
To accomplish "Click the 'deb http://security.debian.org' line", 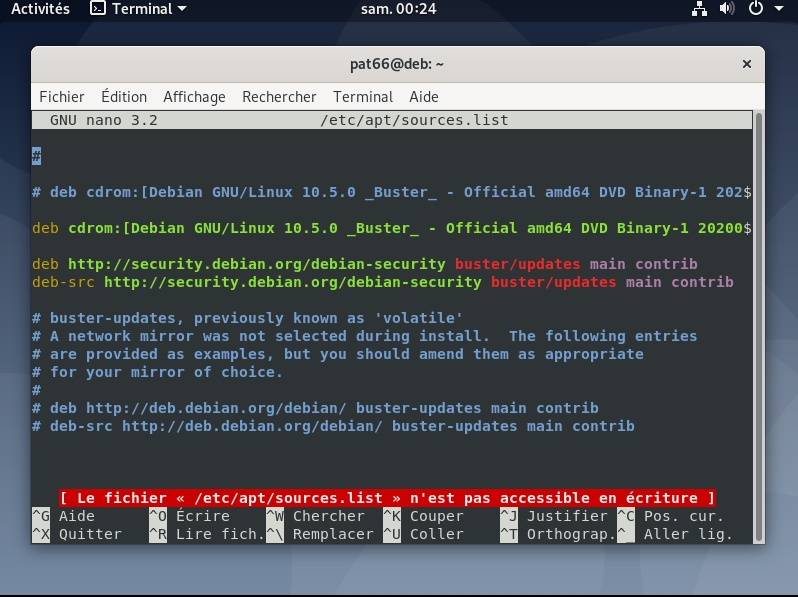I will click(x=364, y=264).
